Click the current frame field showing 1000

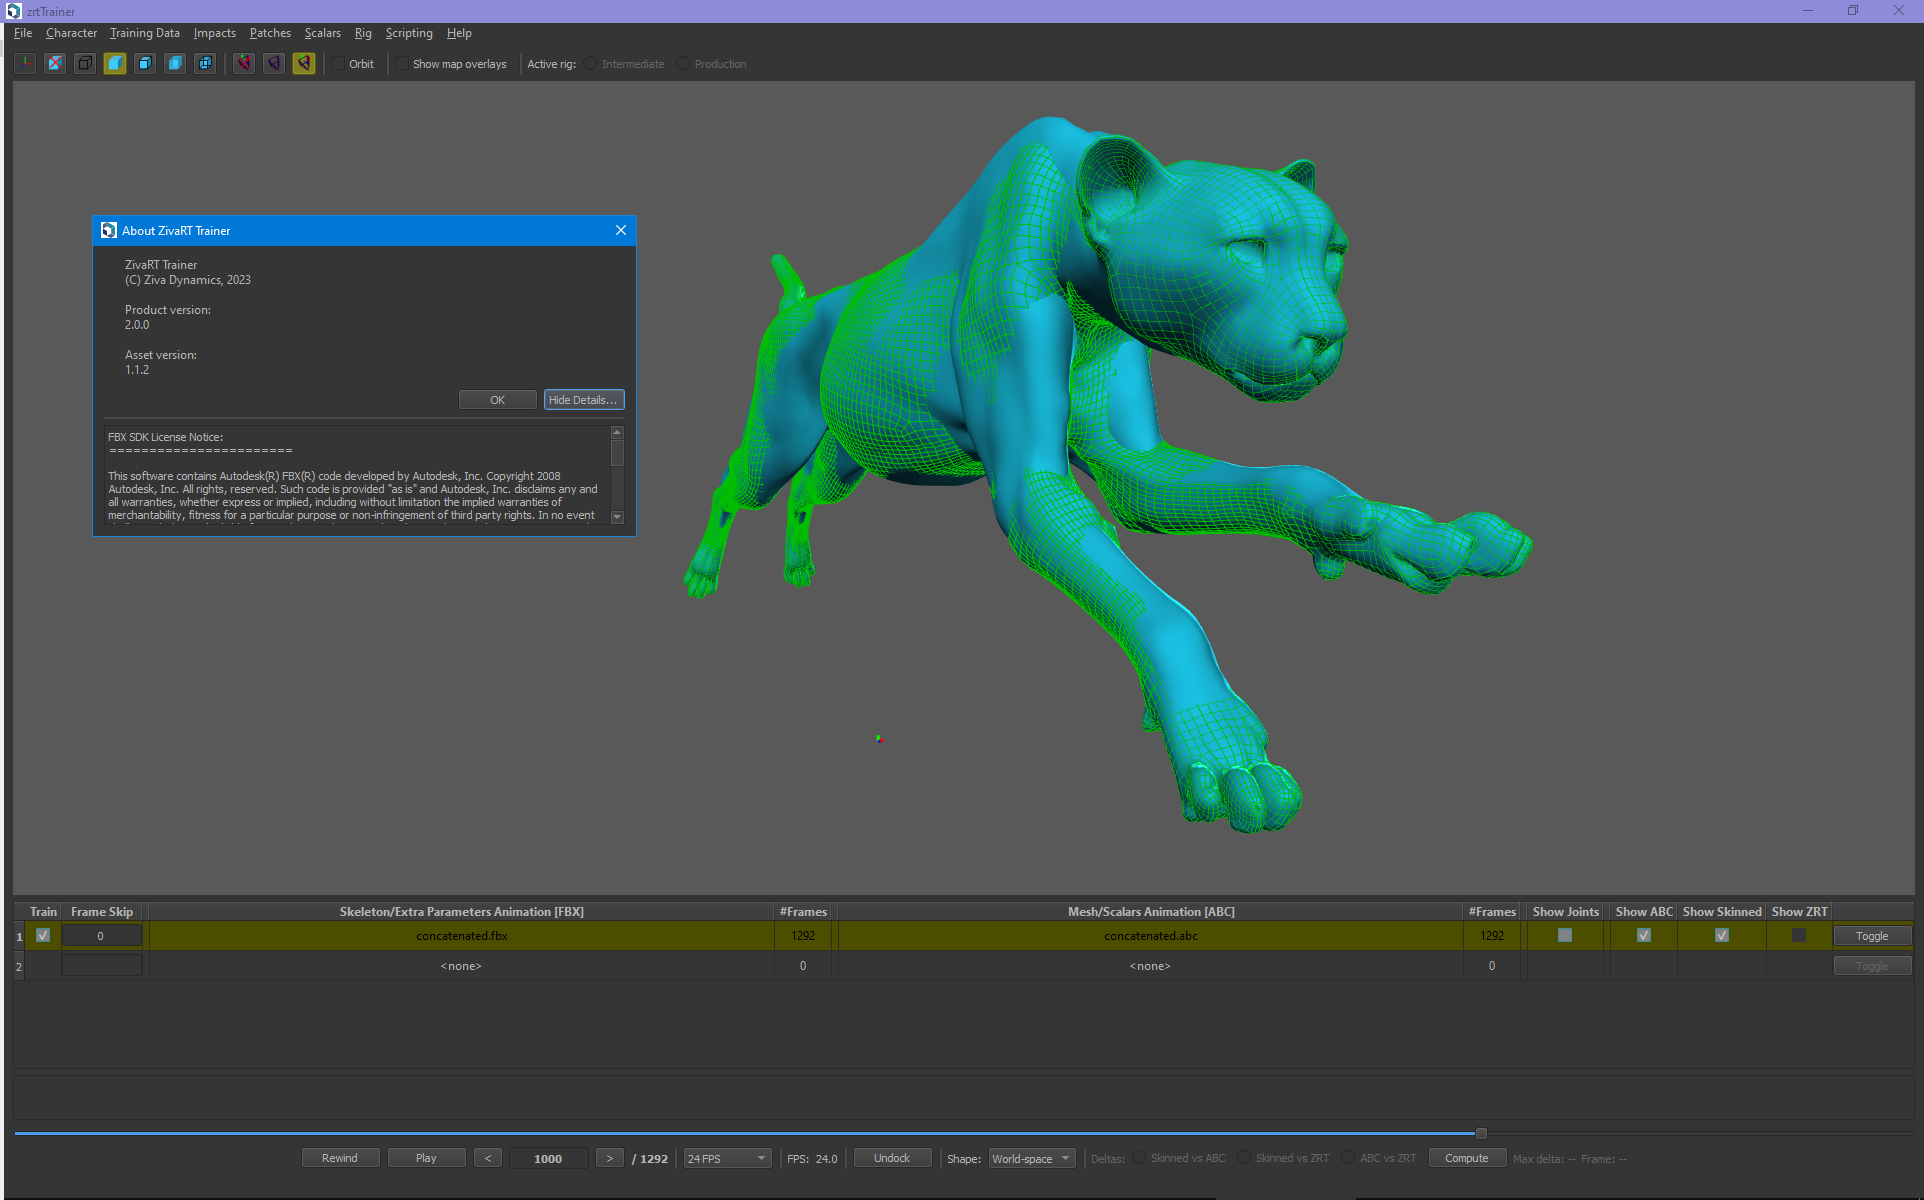tap(548, 1158)
